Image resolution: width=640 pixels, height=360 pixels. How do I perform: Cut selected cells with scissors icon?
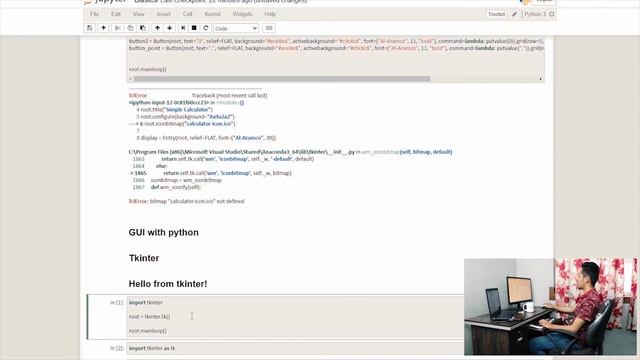117,28
